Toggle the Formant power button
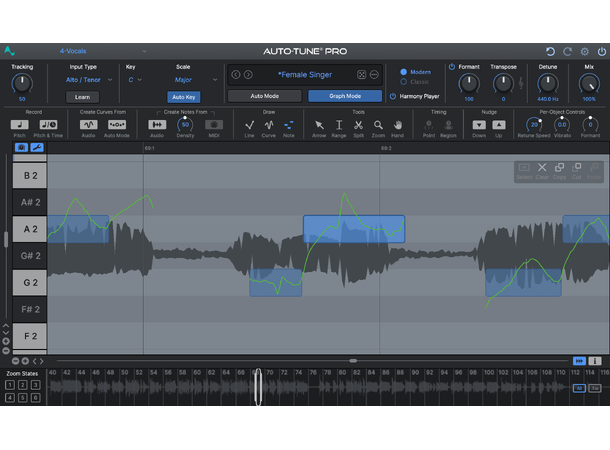 [452, 67]
